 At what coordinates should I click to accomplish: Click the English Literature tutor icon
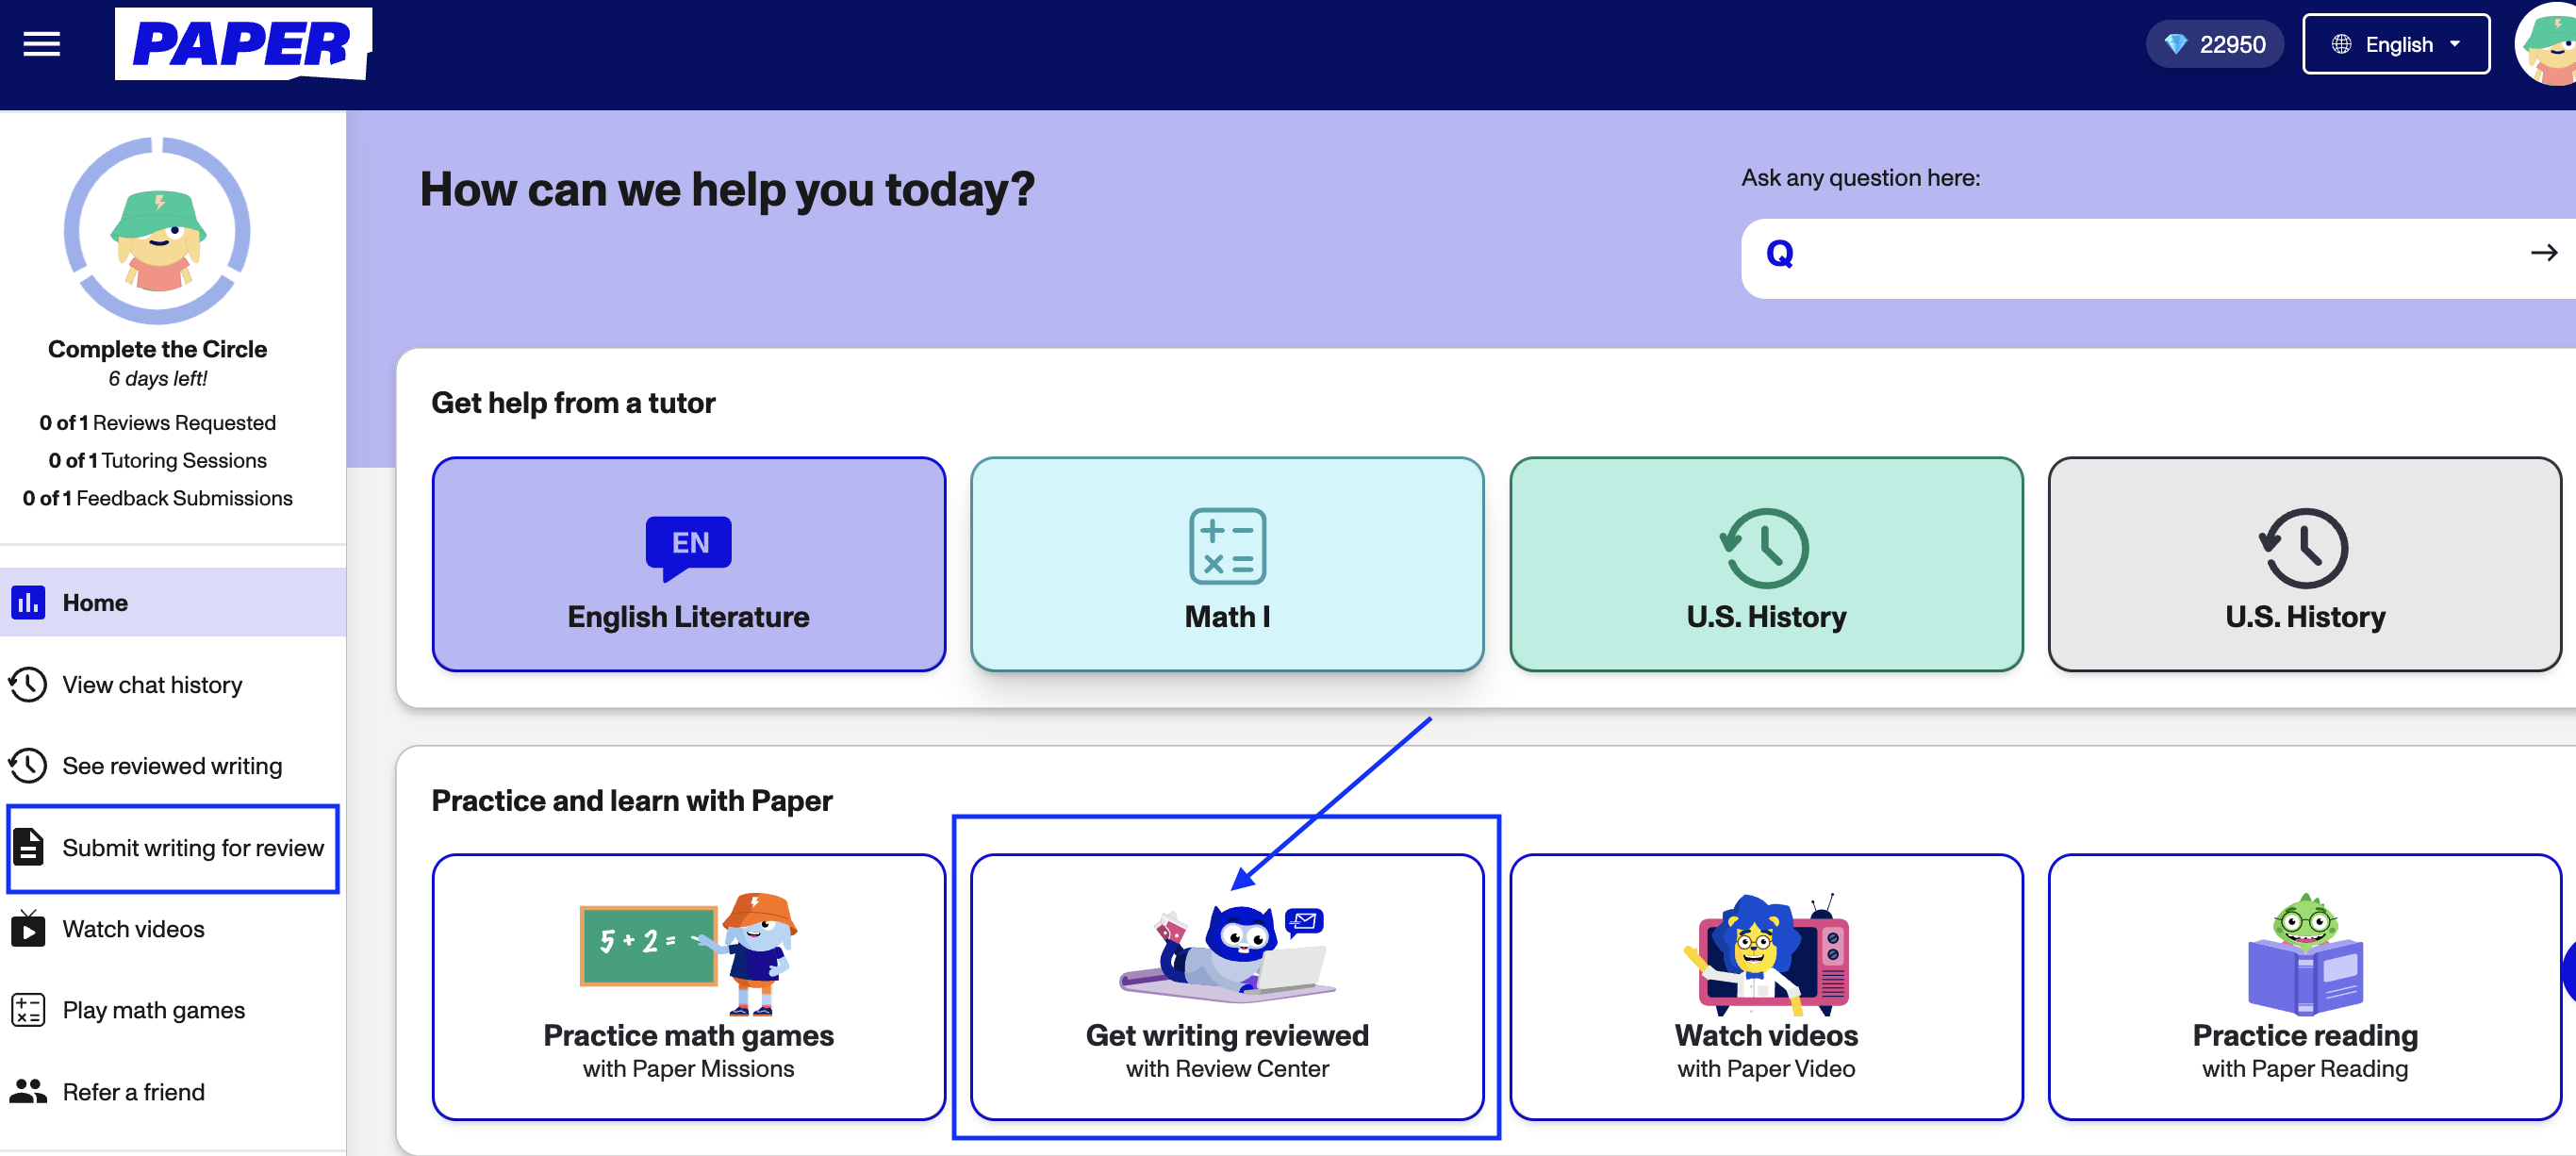click(x=686, y=540)
